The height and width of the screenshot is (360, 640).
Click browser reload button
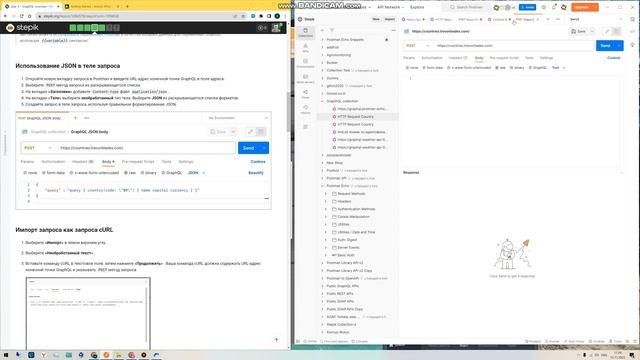pos(22,16)
